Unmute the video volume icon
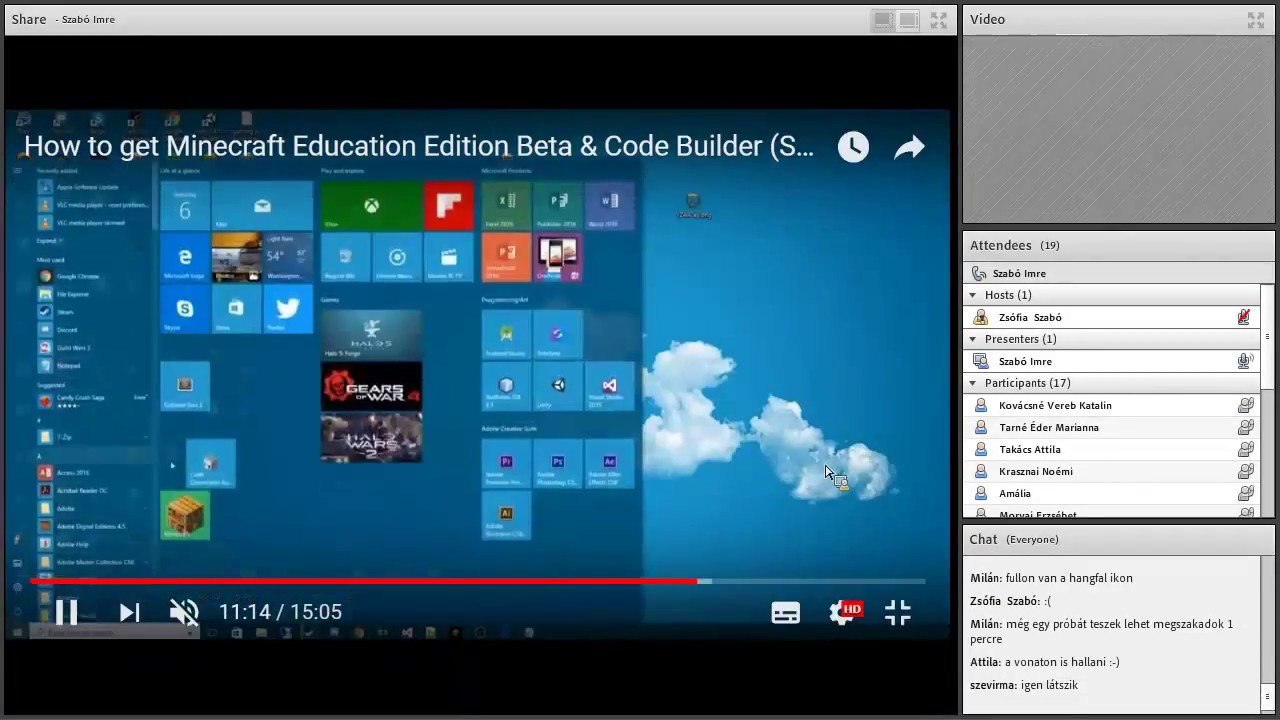This screenshot has height=720, width=1280. (x=184, y=612)
